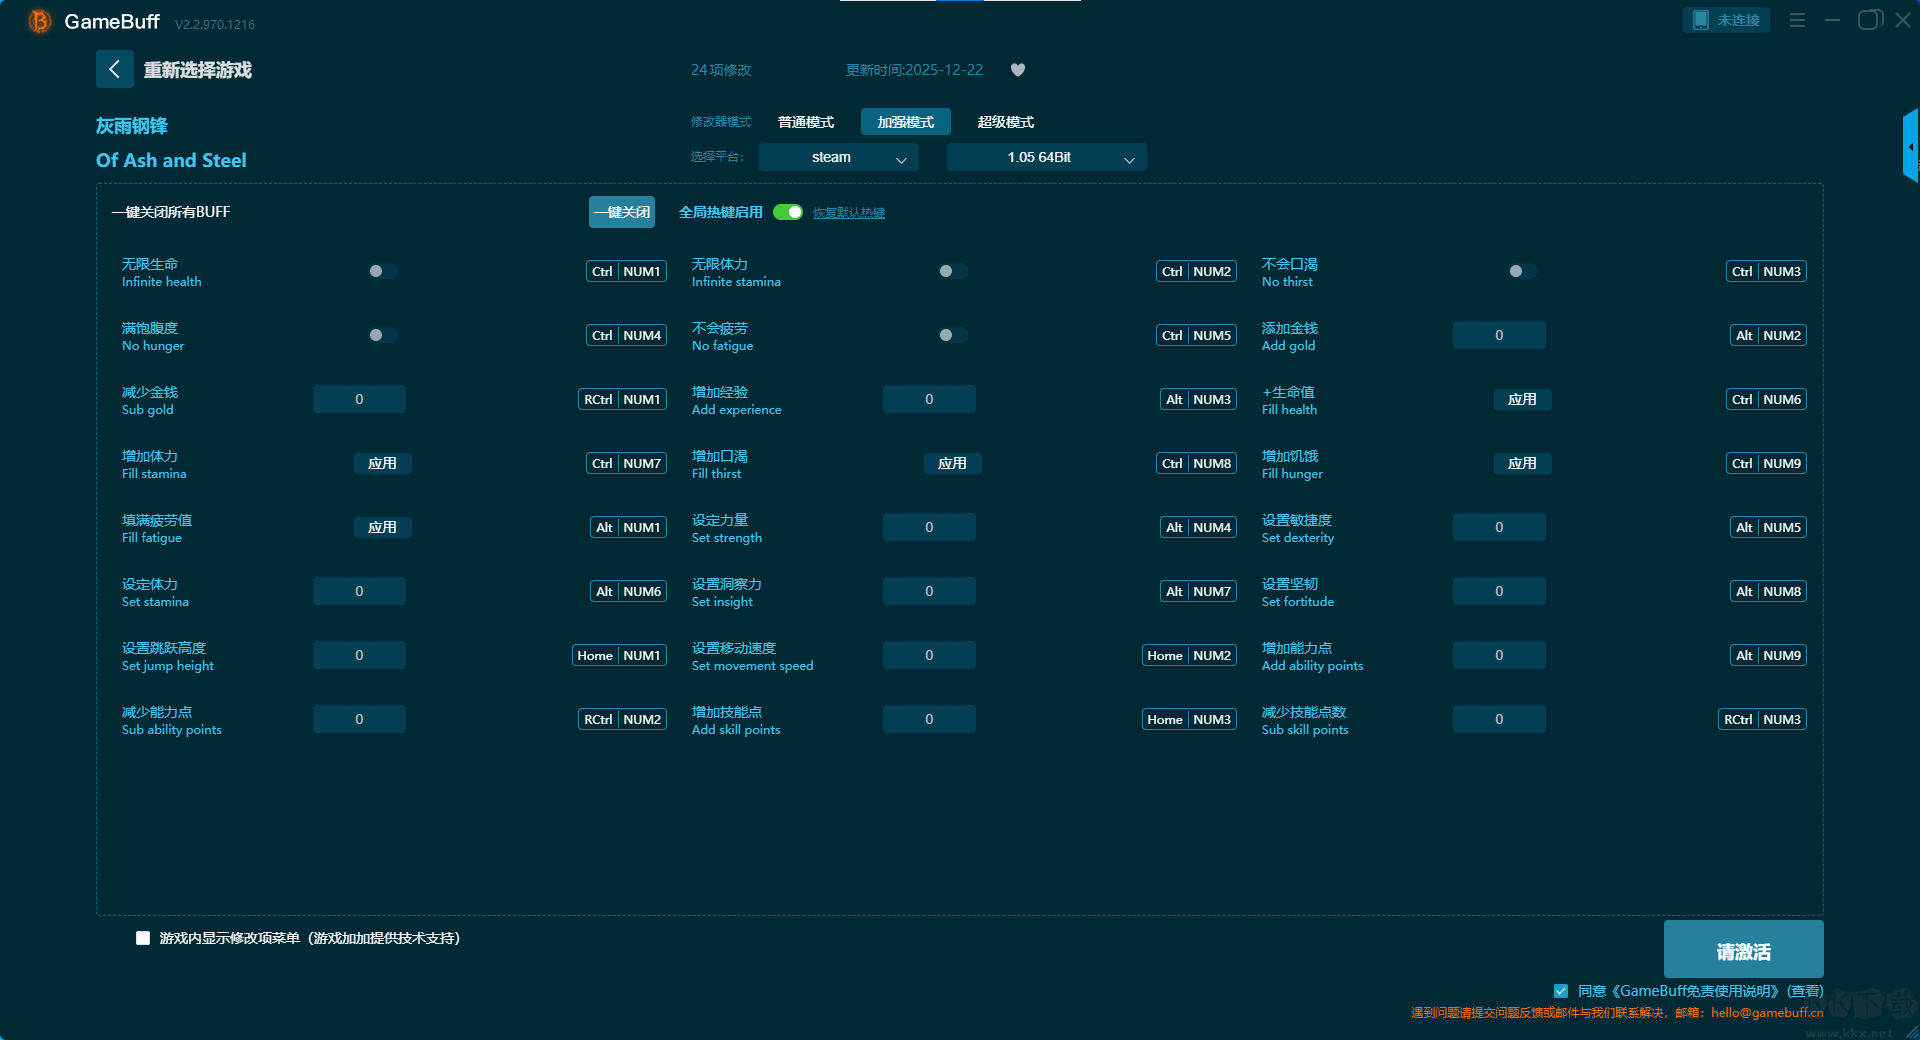Check the in-game trainer menu checkbox

pos(143,938)
